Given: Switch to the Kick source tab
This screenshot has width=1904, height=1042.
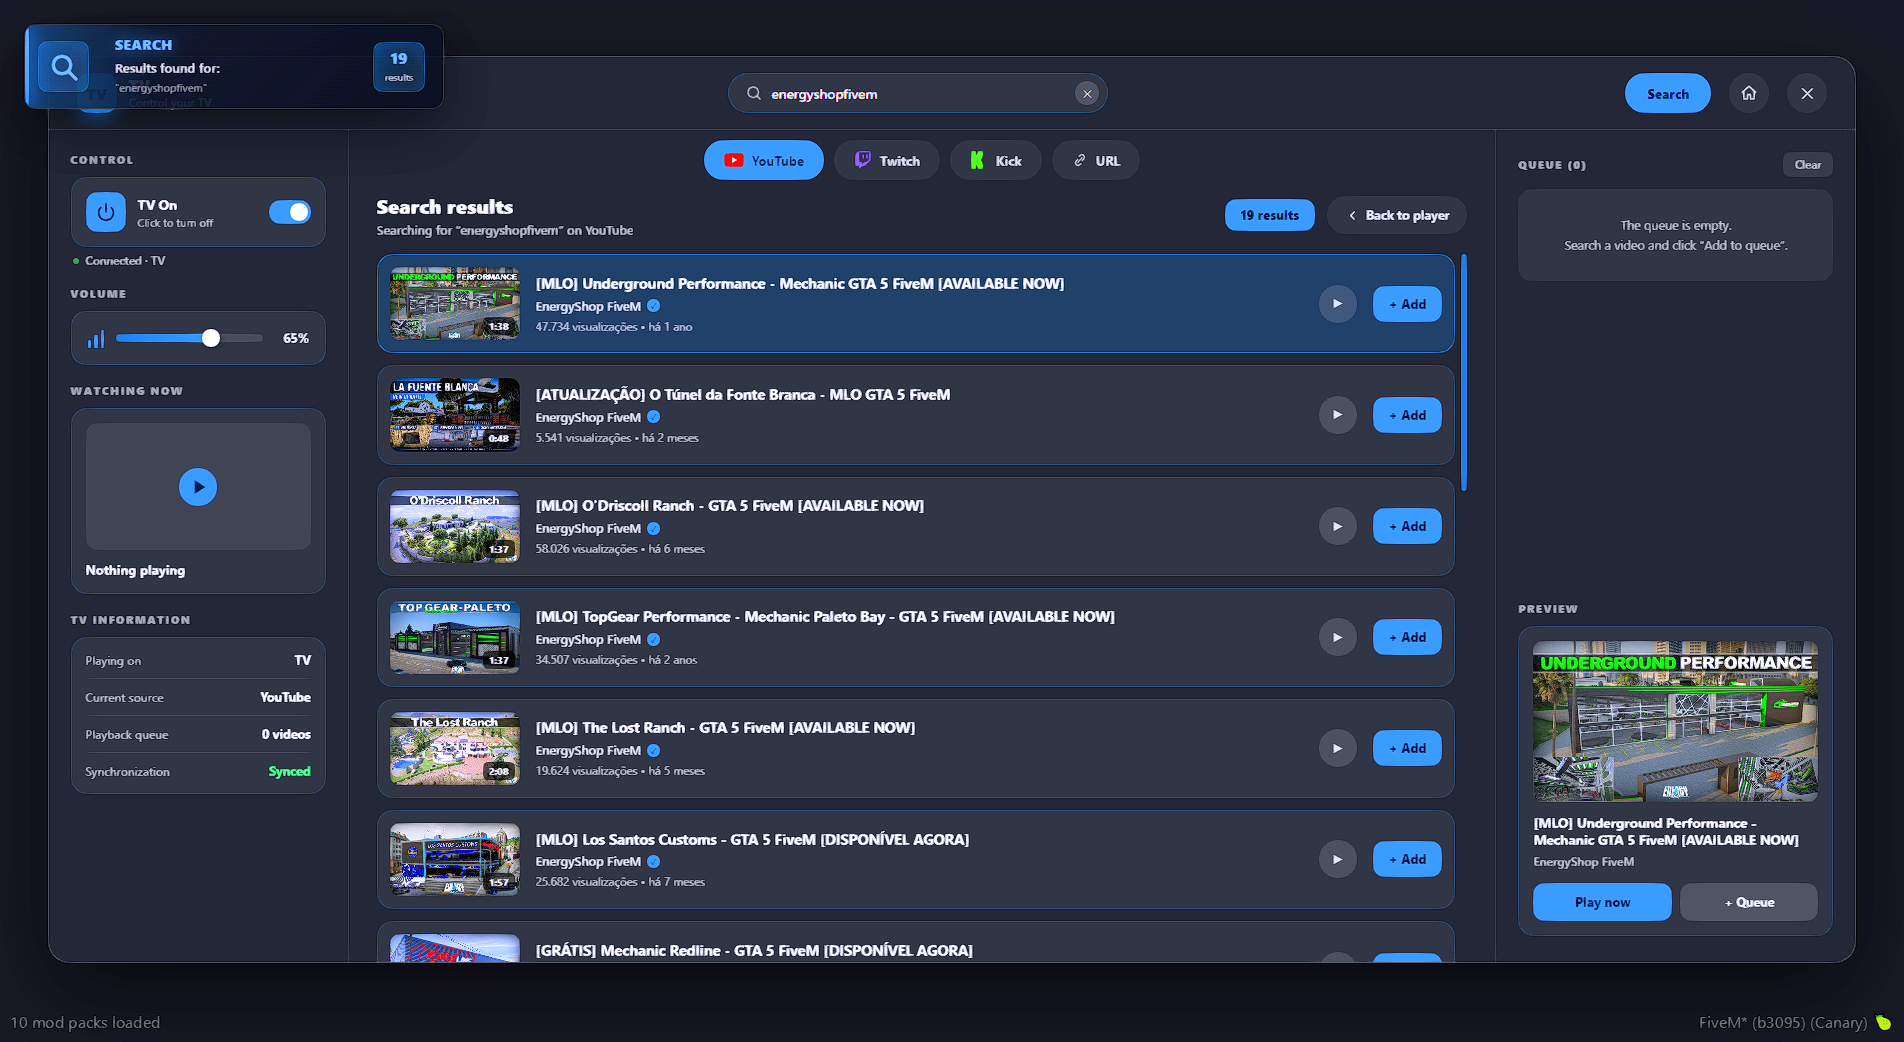Looking at the screenshot, I should [x=996, y=160].
